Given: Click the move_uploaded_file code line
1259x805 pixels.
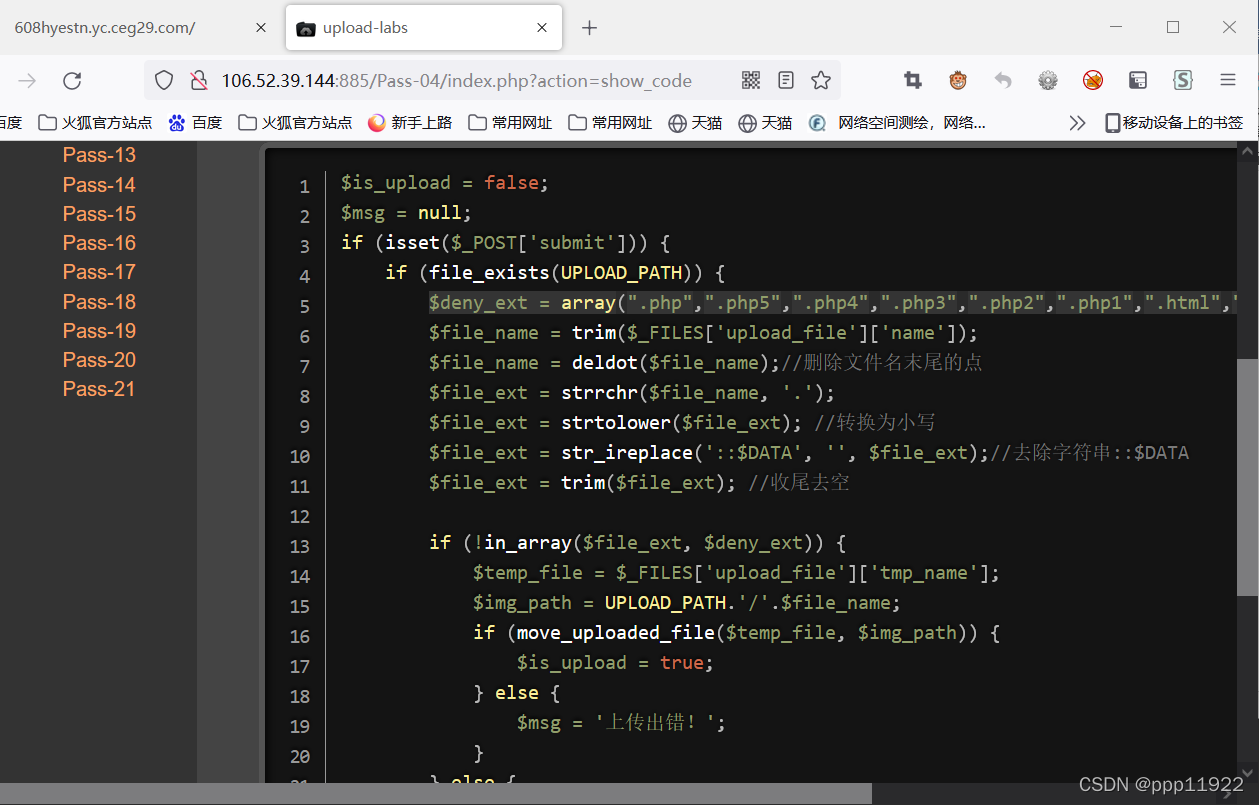Looking at the screenshot, I should click(x=737, y=633).
